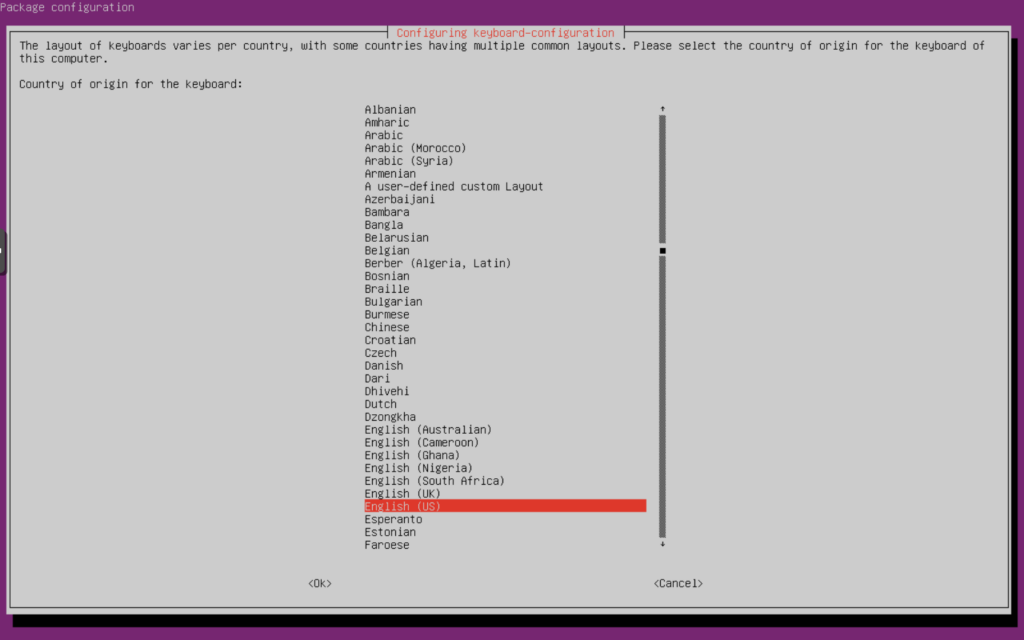Click scrollbar up arrow at top
Screen dimensions: 1024x640
[x=662, y=109]
